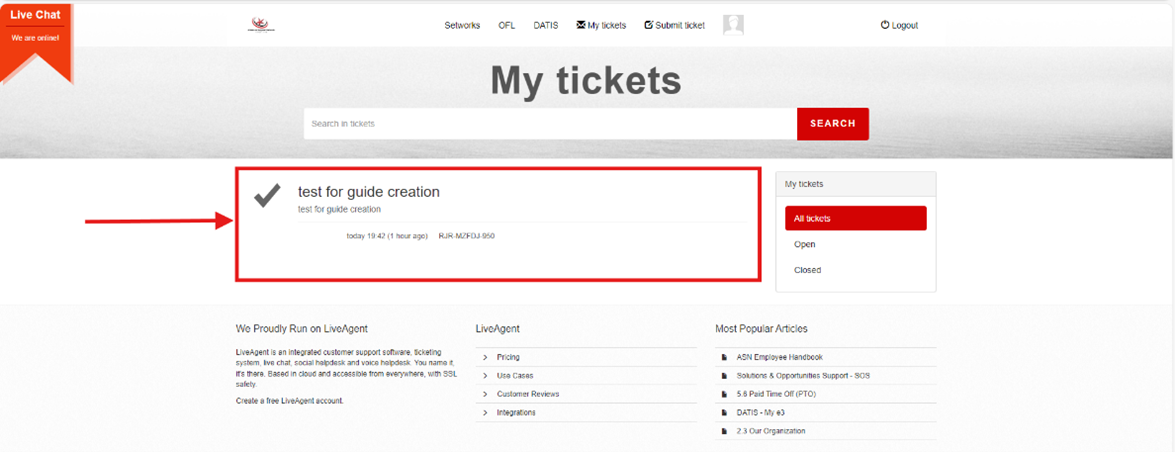The height and width of the screenshot is (452, 1175).
Task: Select the All tickets filter
Action: [x=855, y=218]
